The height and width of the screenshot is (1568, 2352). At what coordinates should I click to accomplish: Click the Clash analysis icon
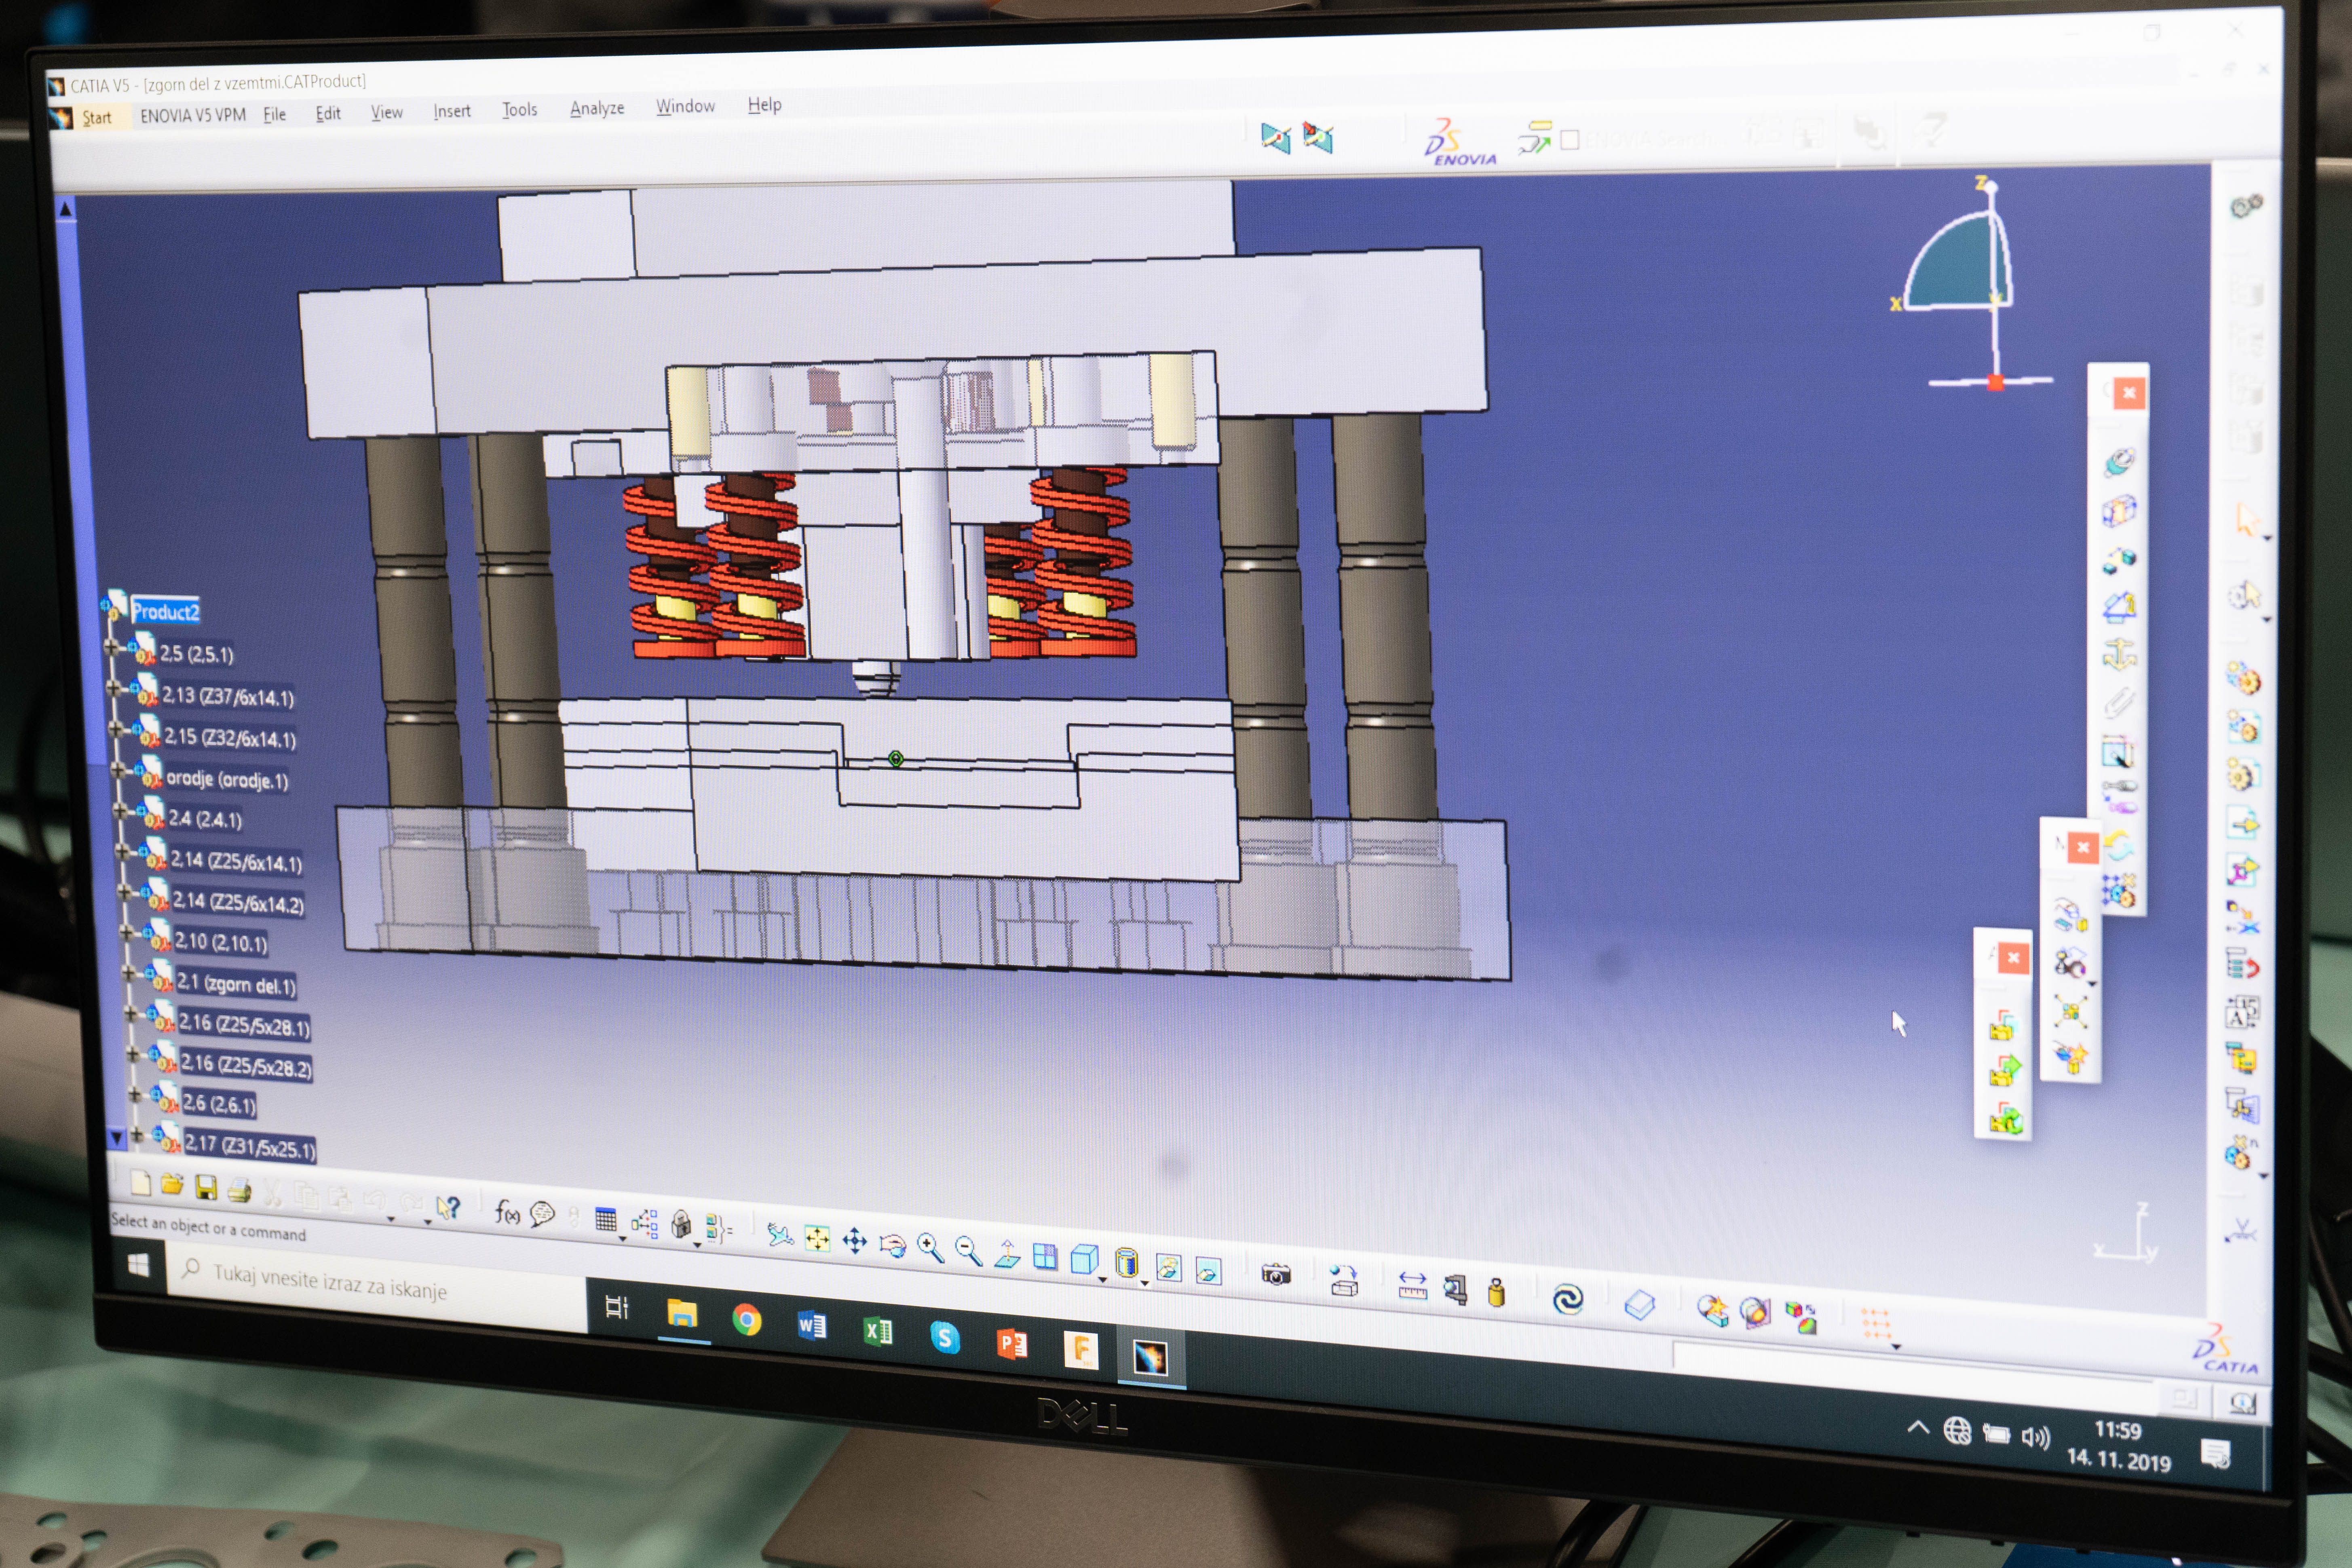click(1712, 1310)
